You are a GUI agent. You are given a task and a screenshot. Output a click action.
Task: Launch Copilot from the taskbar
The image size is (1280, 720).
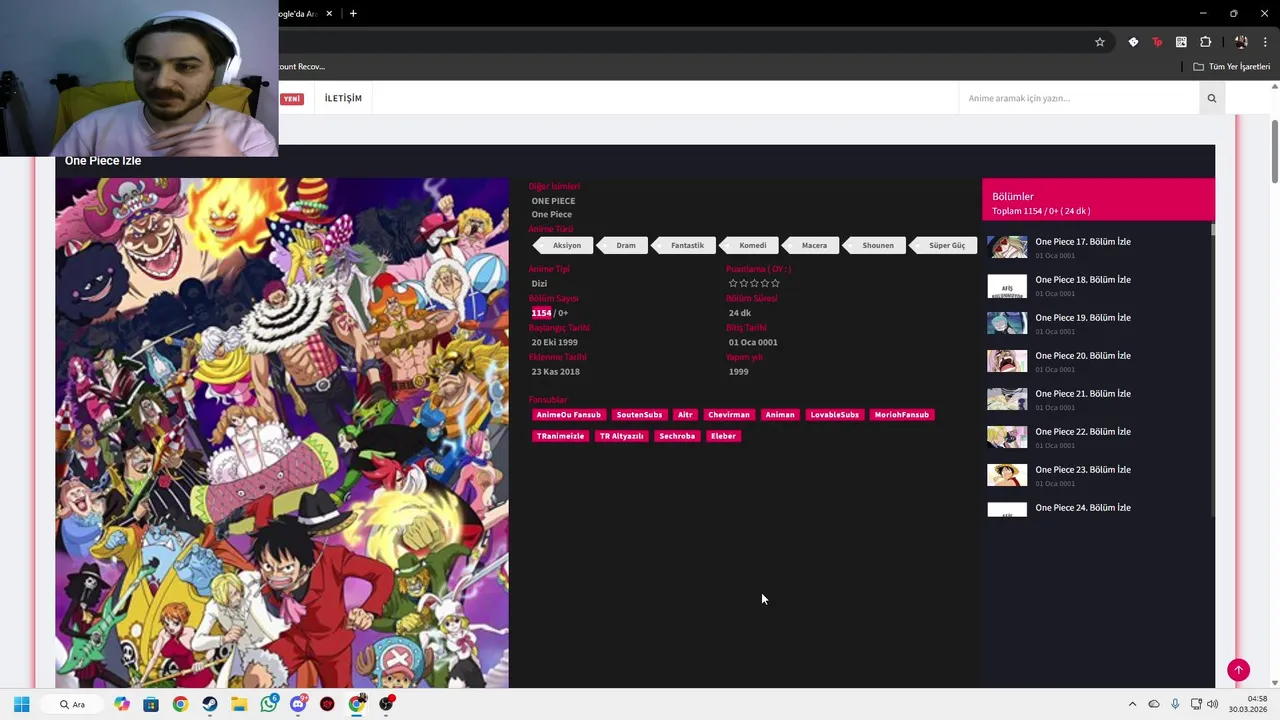click(x=122, y=704)
